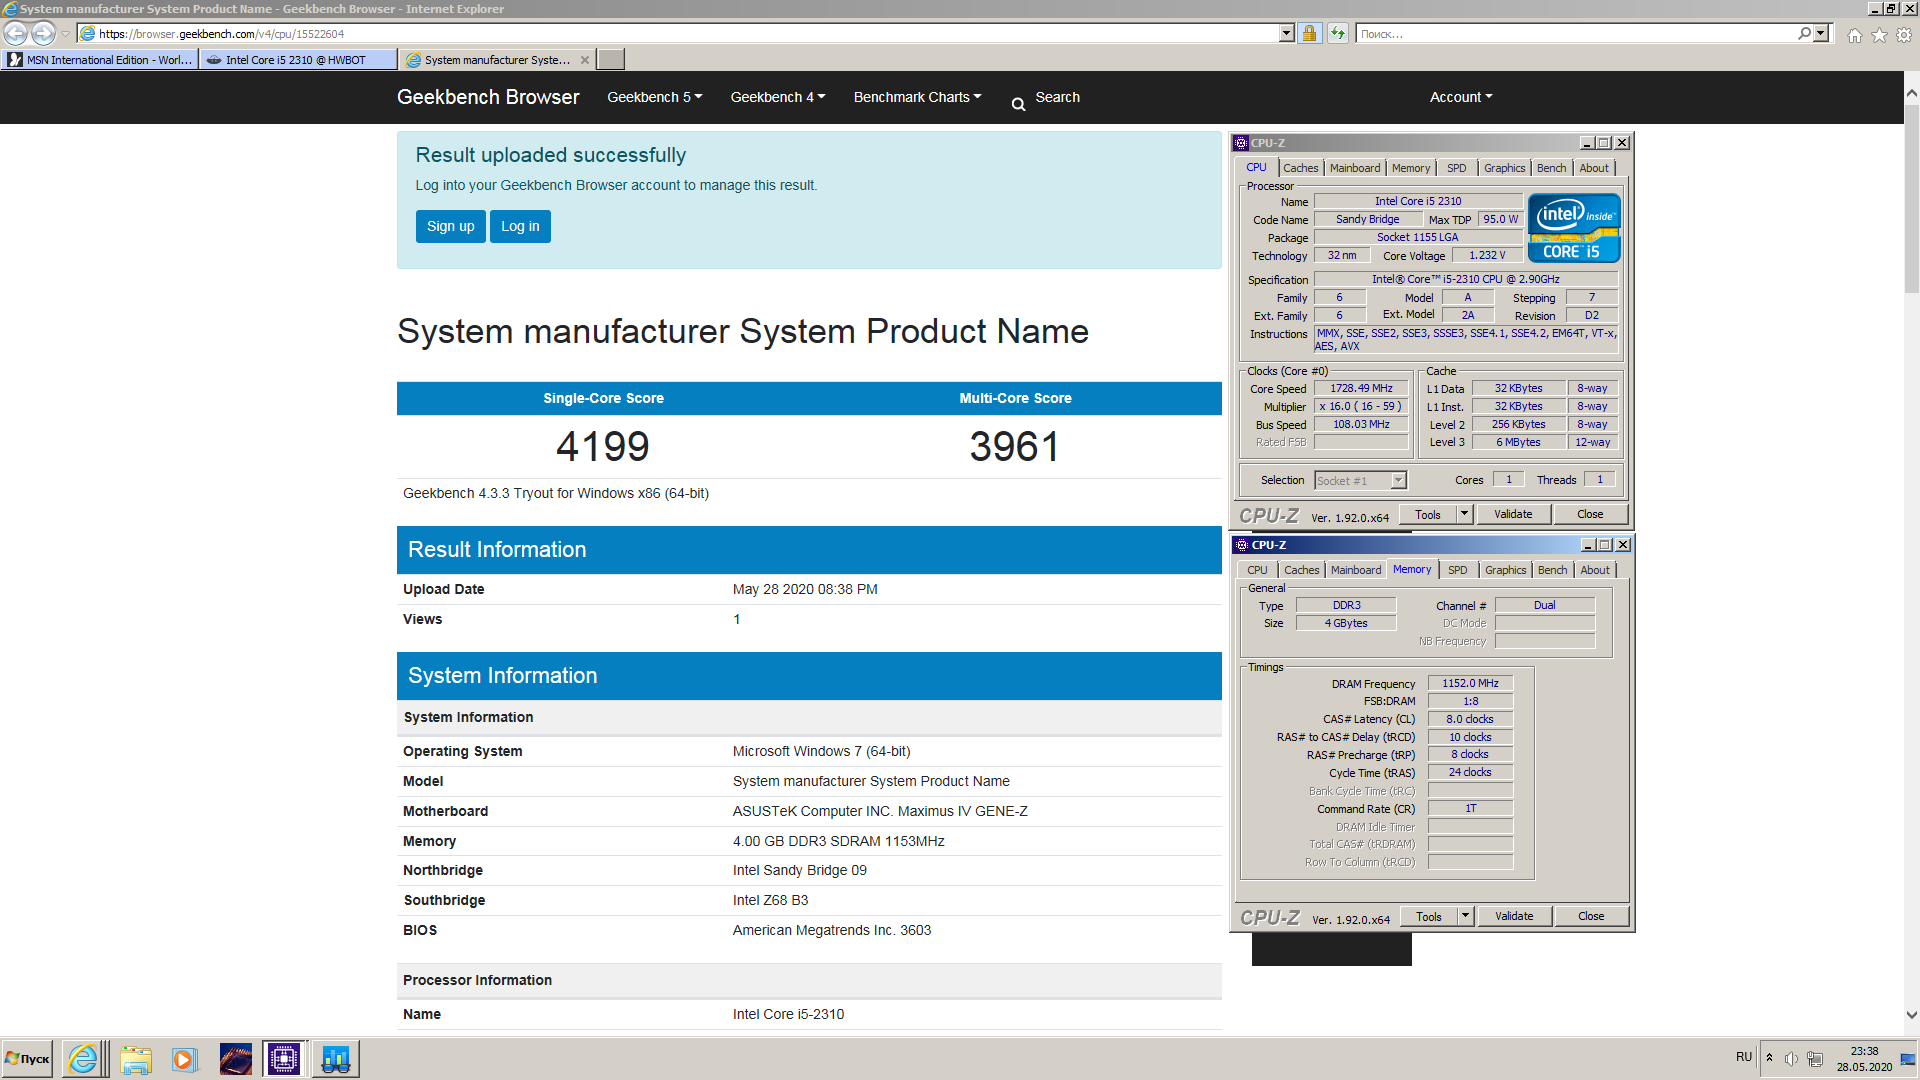This screenshot has width=1920, height=1080.
Task: Open the Graphics tab in the upper CPU-Z window
Action: click(x=1504, y=168)
